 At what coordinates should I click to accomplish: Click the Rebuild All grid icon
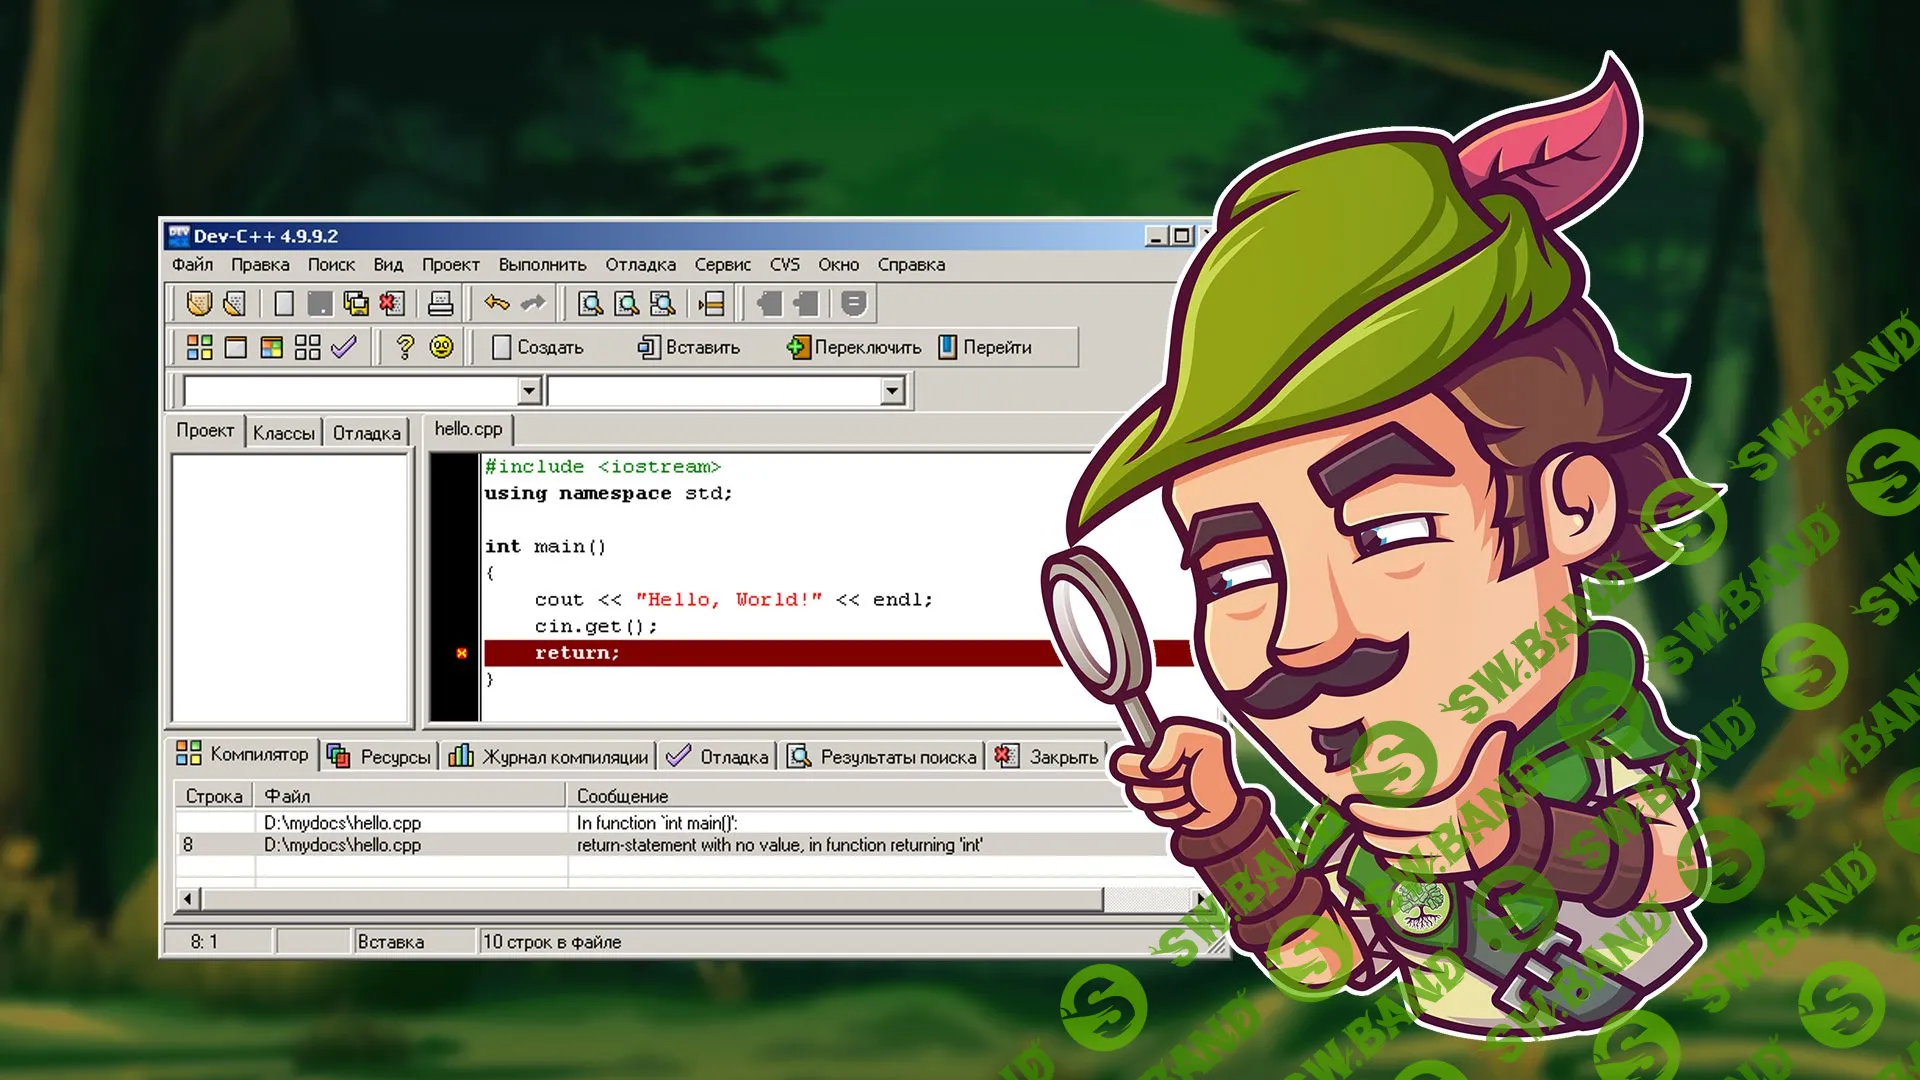pos(308,347)
